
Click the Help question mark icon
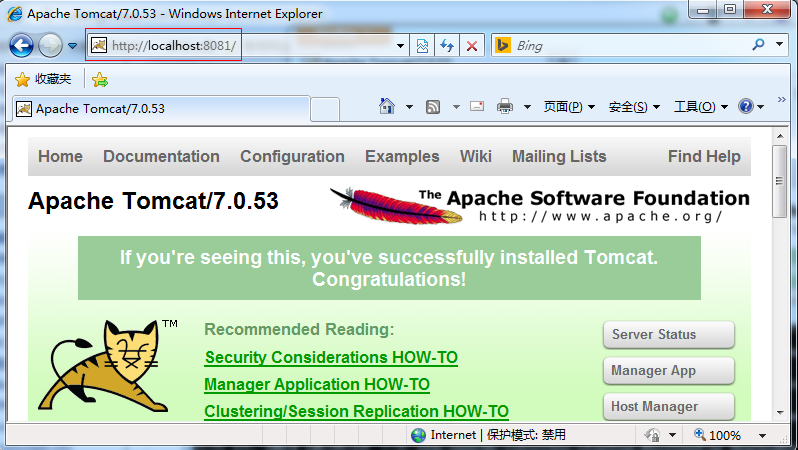click(x=746, y=106)
